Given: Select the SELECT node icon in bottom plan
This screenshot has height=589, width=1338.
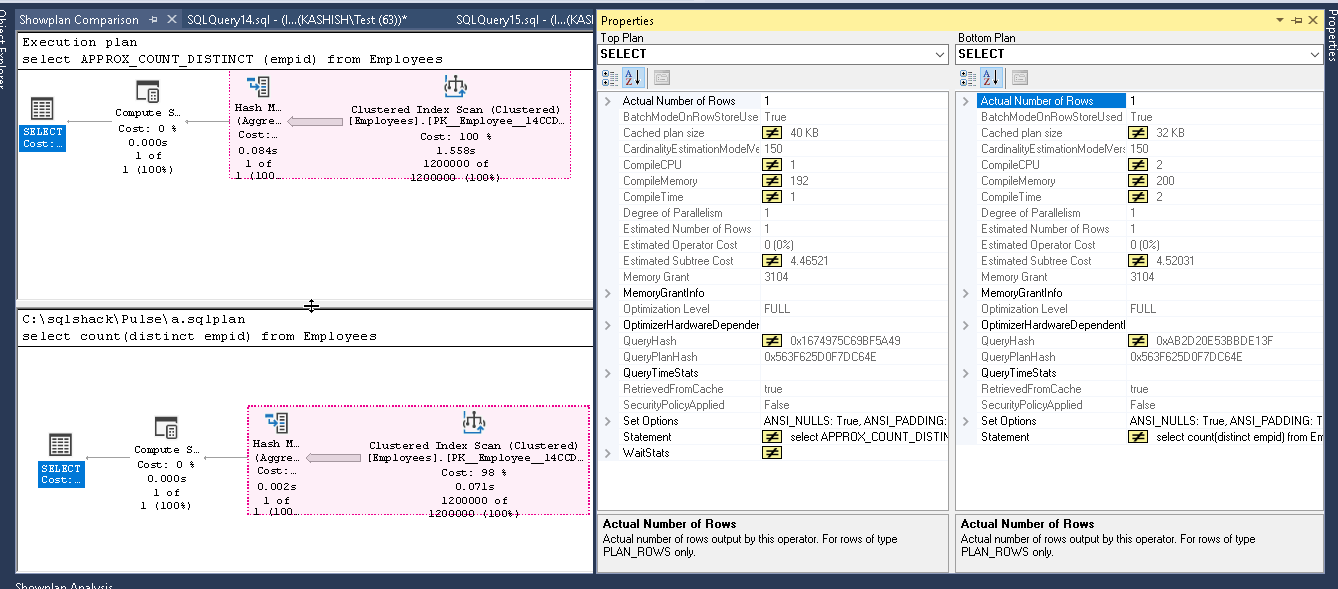Looking at the screenshot, I should (x=60, y=445).
